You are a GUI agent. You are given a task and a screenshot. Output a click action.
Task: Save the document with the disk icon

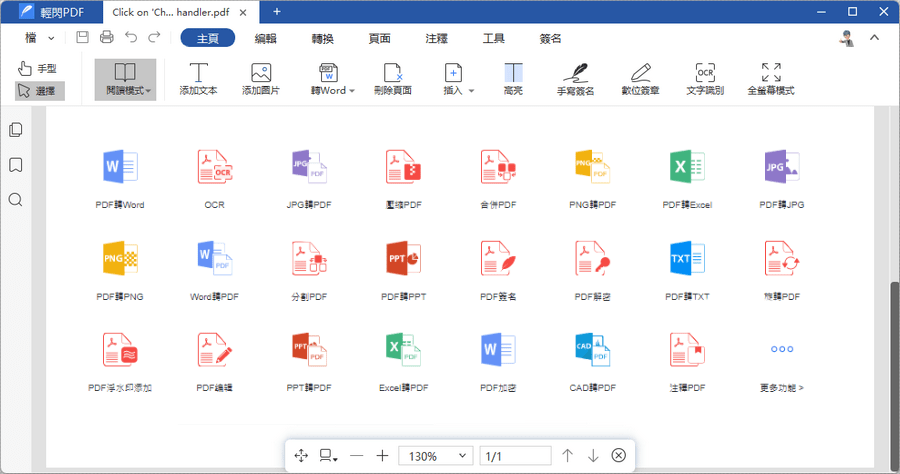tap(83, 37)
